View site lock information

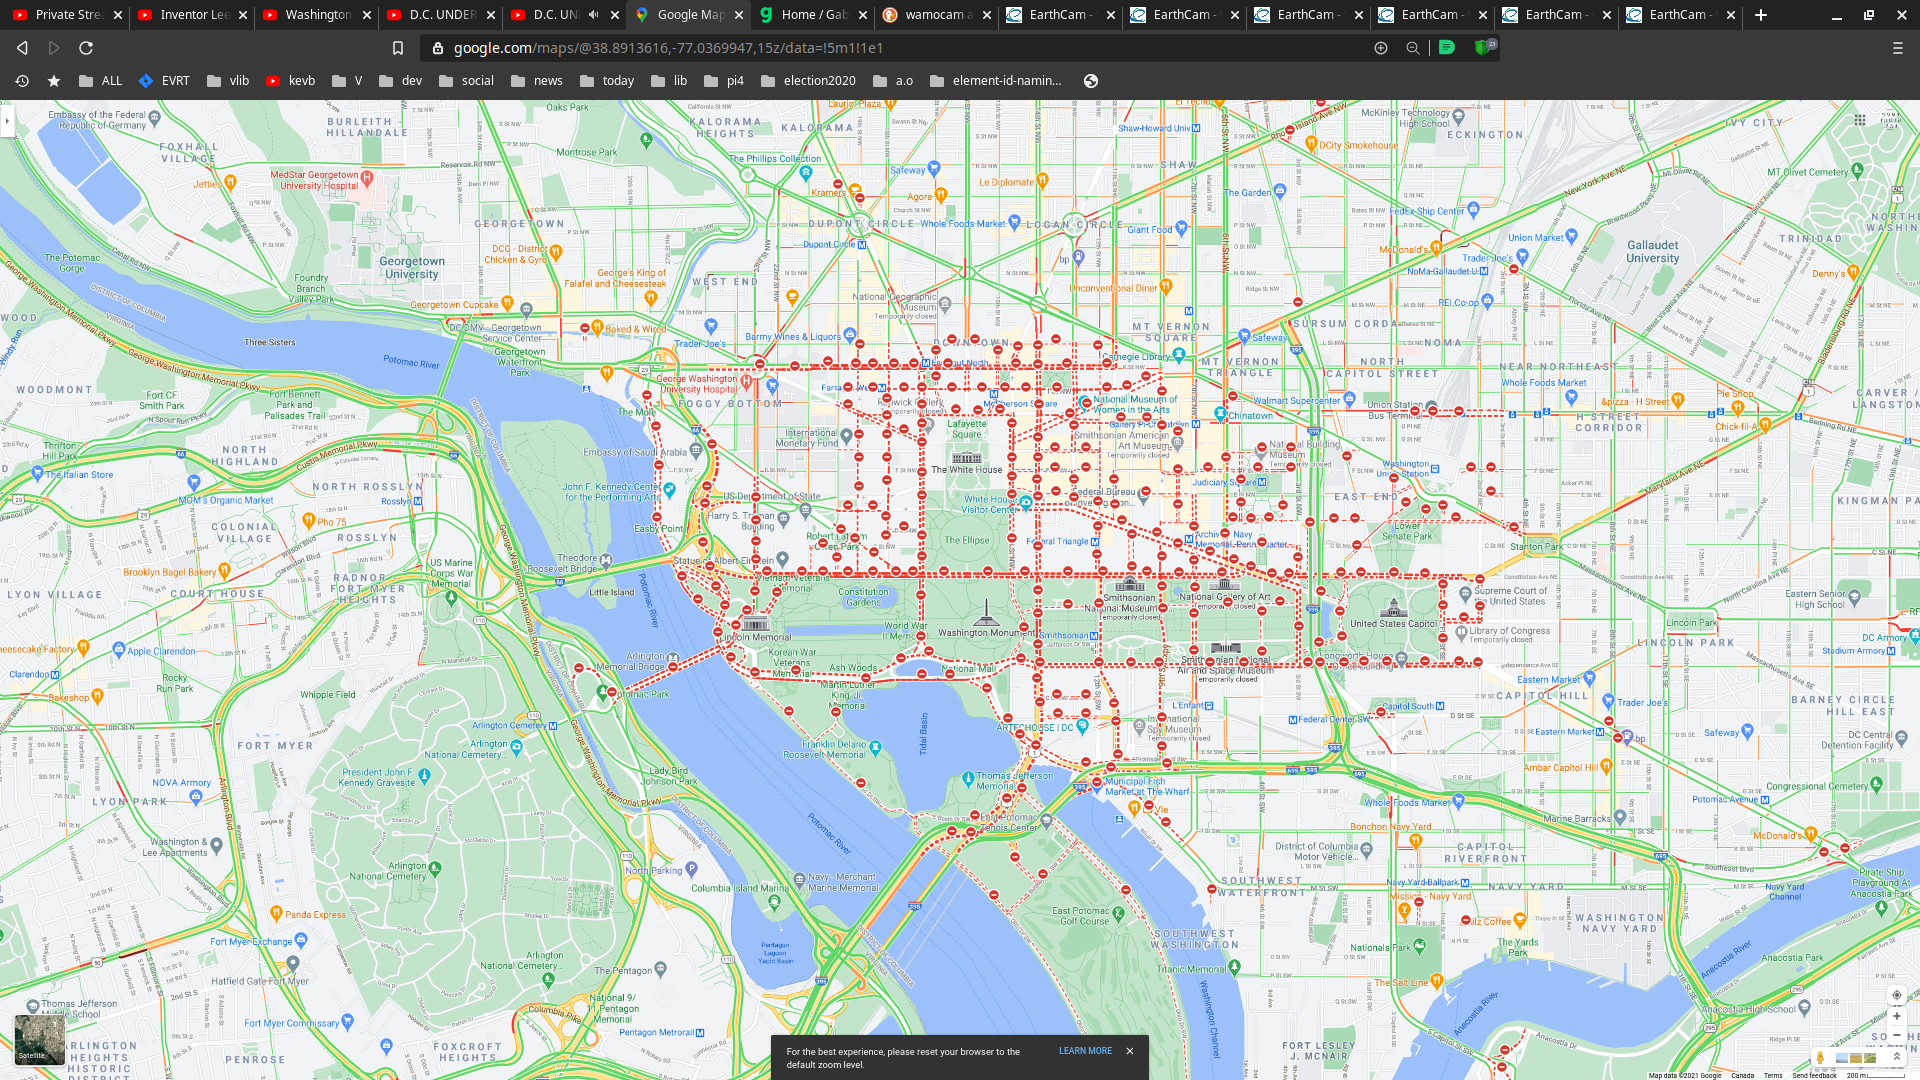tap(438, 48)
